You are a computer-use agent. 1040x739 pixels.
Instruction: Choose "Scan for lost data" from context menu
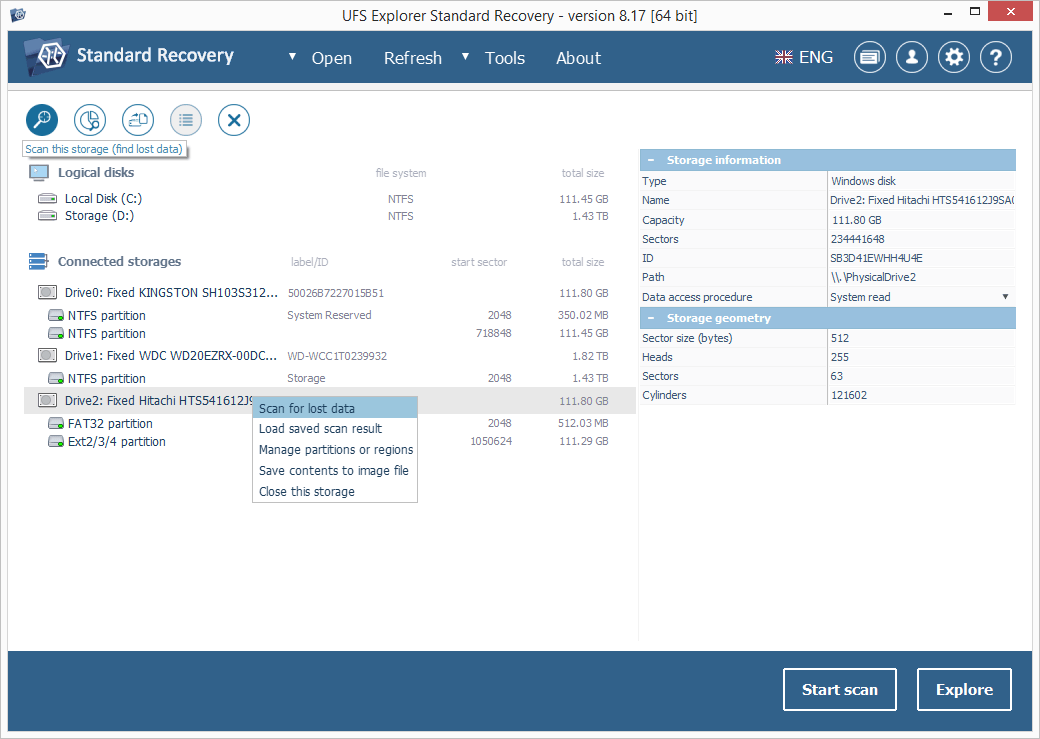307,408
